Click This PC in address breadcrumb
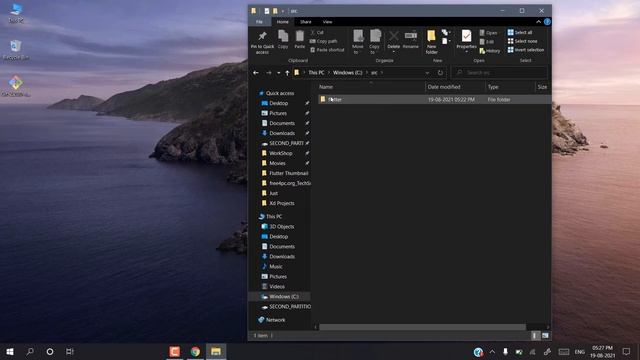Image resolution: width=640 pixels, height=360 pixels. (x=316, y=73)
